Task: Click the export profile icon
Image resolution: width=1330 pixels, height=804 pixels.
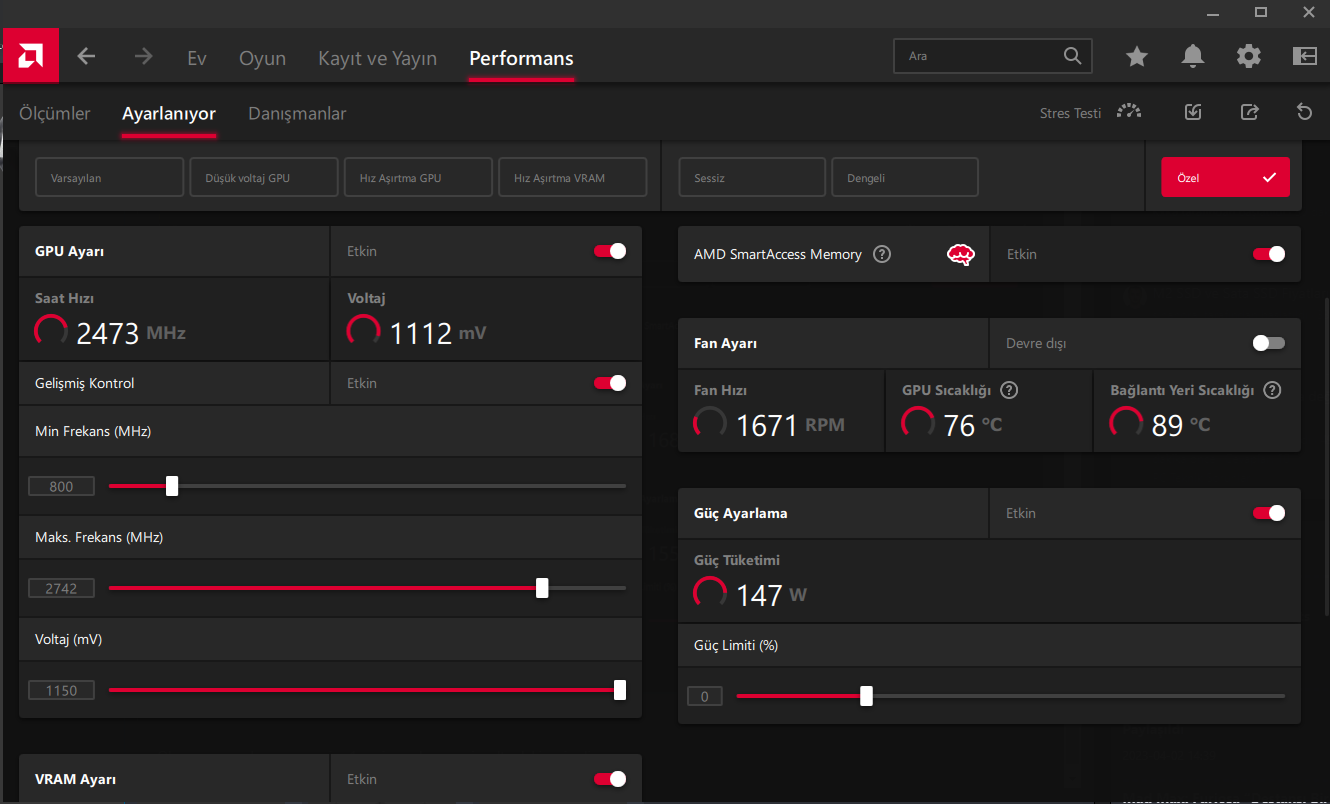Action: (1249, 112)
